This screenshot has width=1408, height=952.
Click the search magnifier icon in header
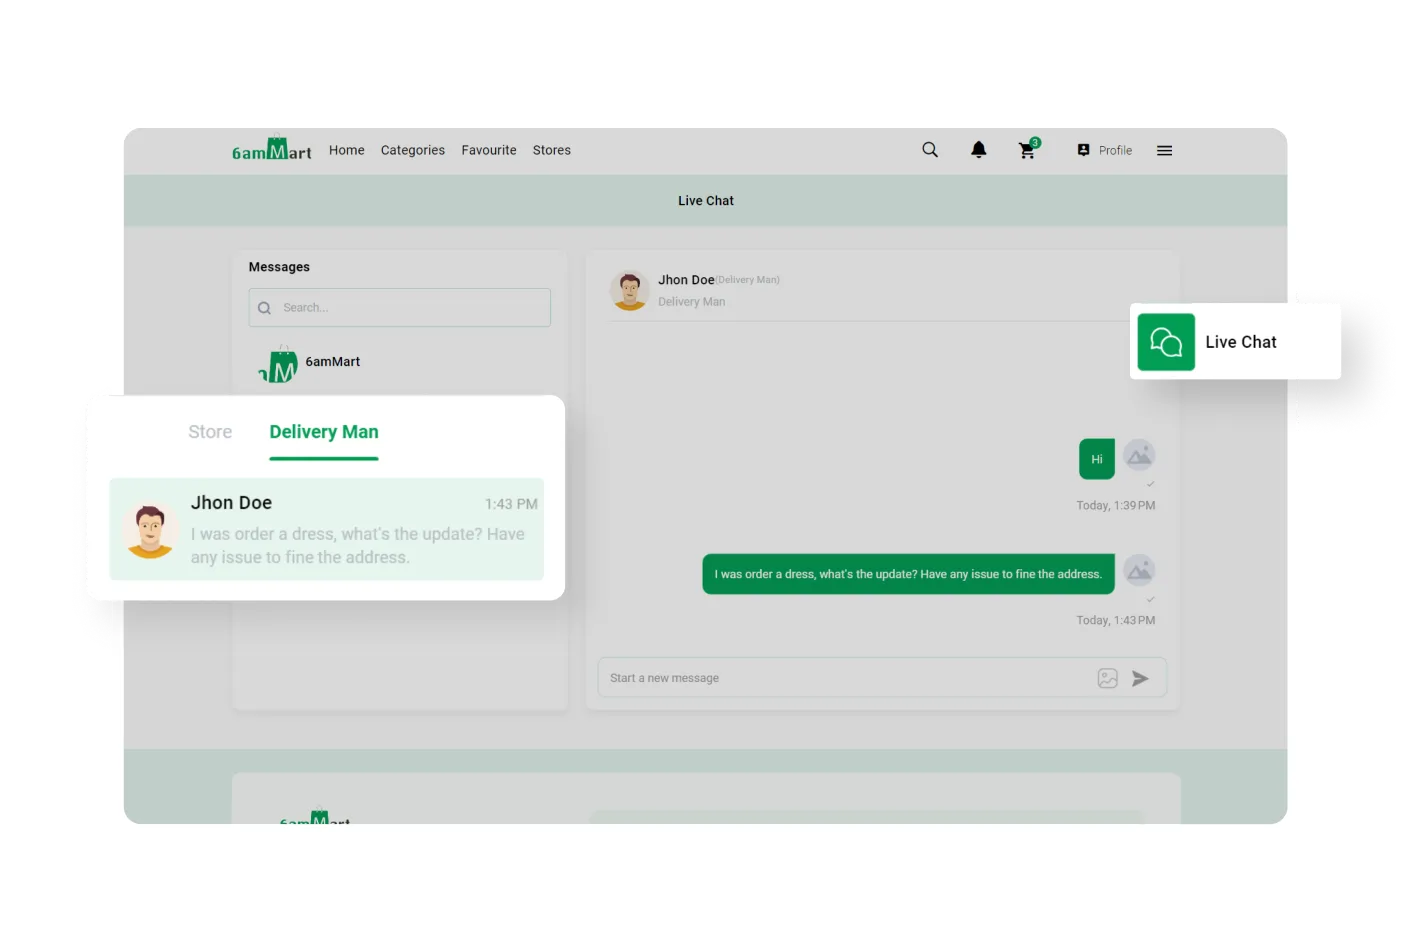(930, 150)
